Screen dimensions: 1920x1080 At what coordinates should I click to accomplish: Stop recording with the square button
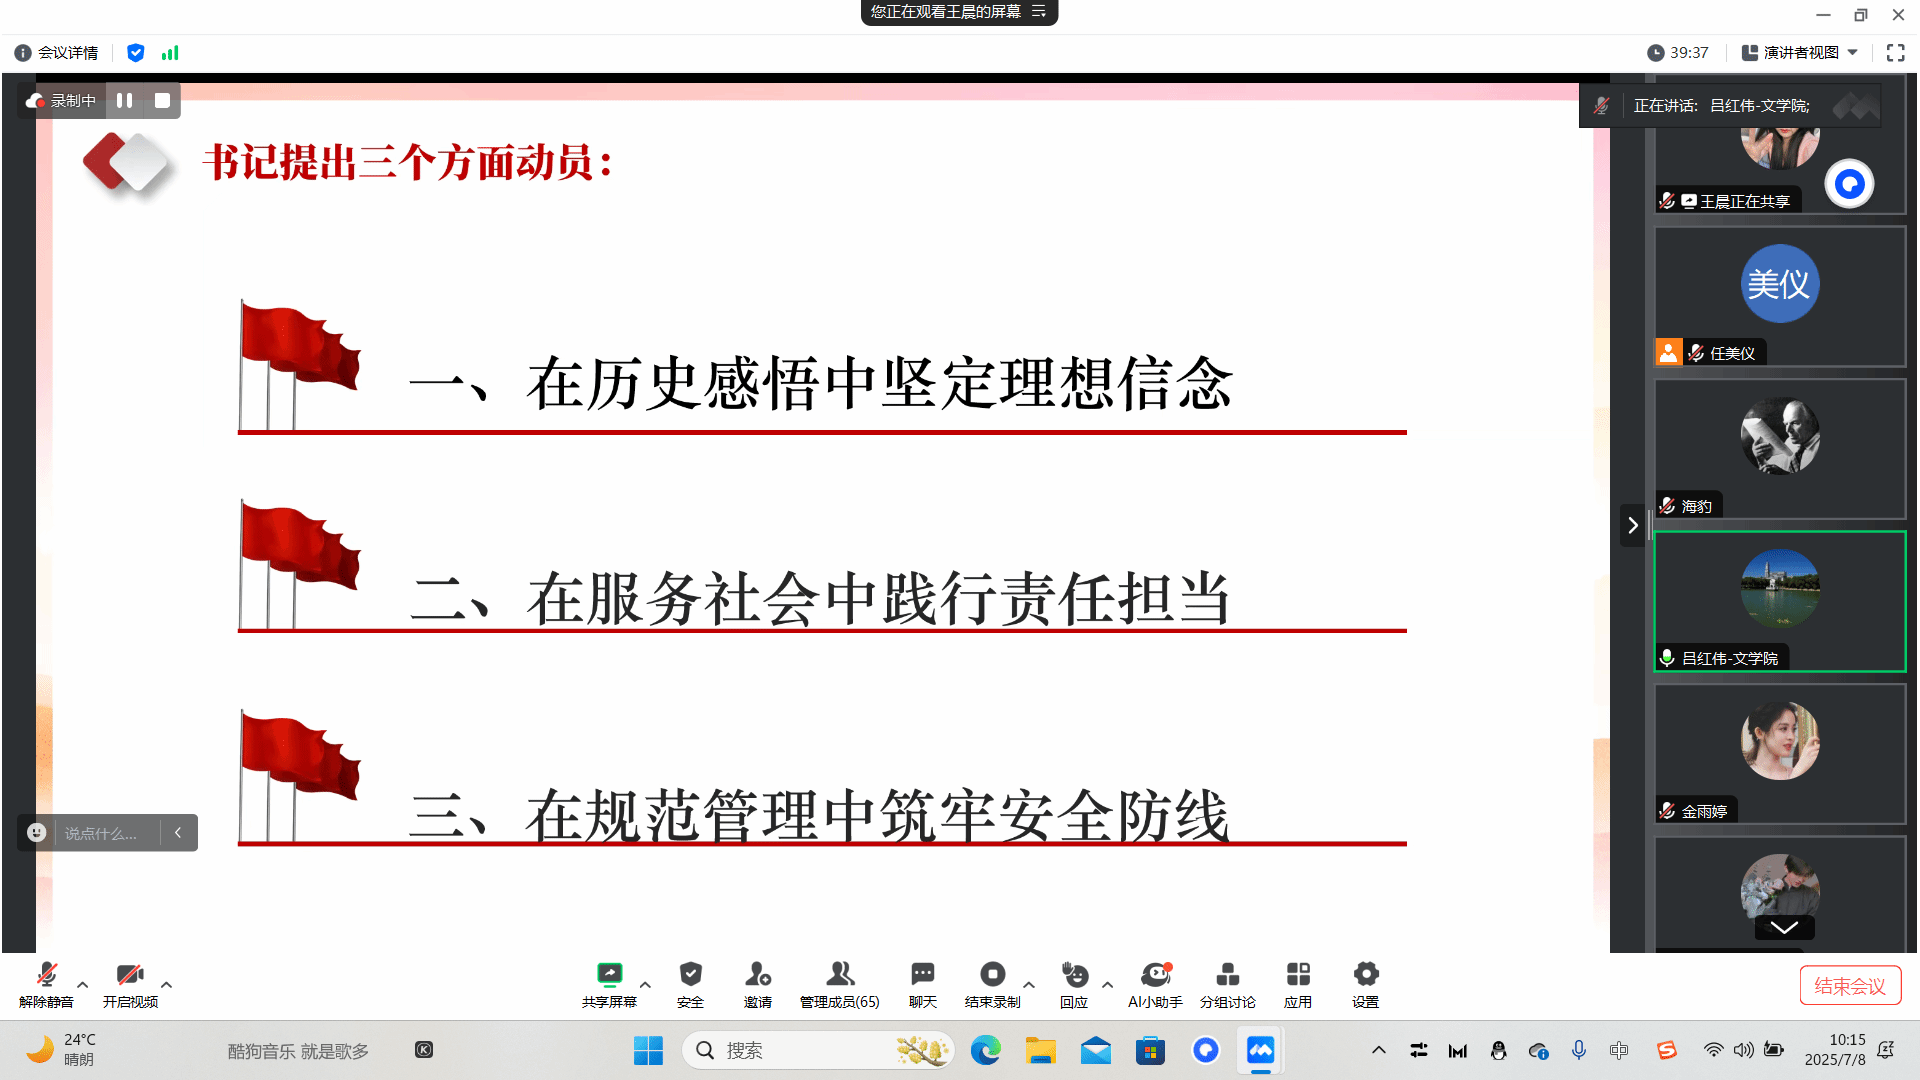pos(162,101)
